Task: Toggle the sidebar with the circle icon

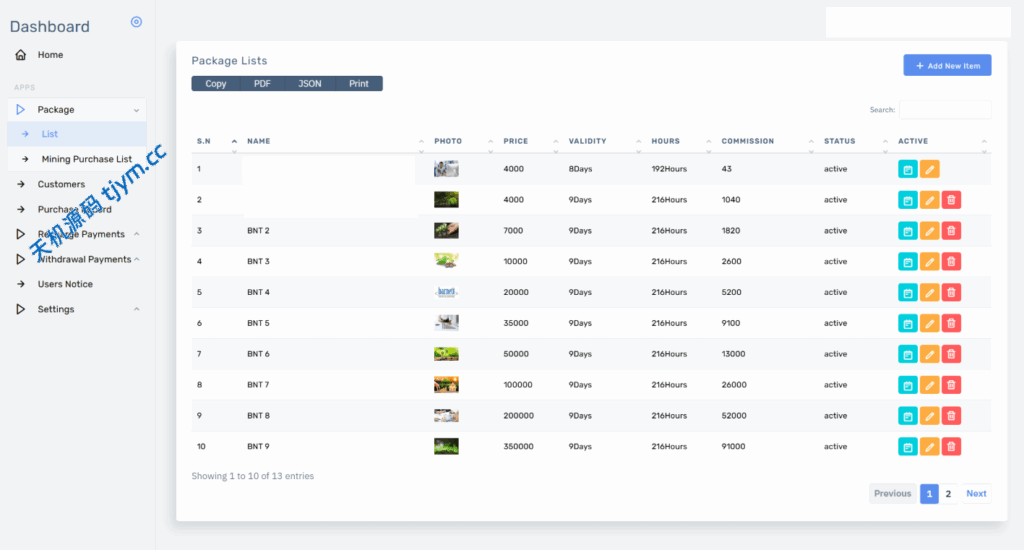Action: (136, 22)
